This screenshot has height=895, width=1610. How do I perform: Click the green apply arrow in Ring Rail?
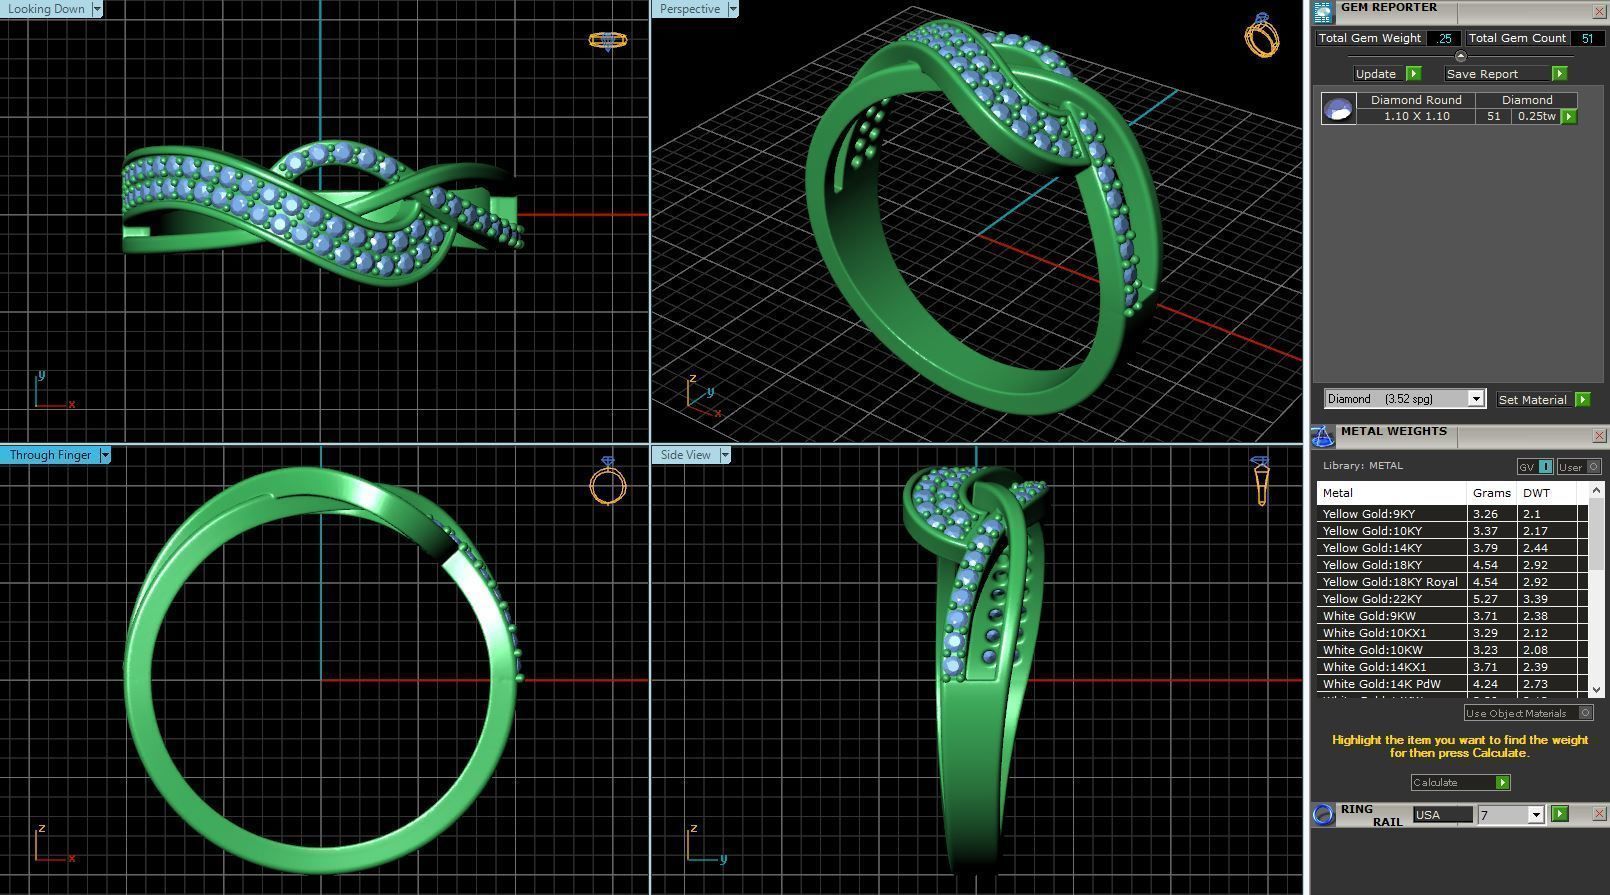pos(1560,814)
